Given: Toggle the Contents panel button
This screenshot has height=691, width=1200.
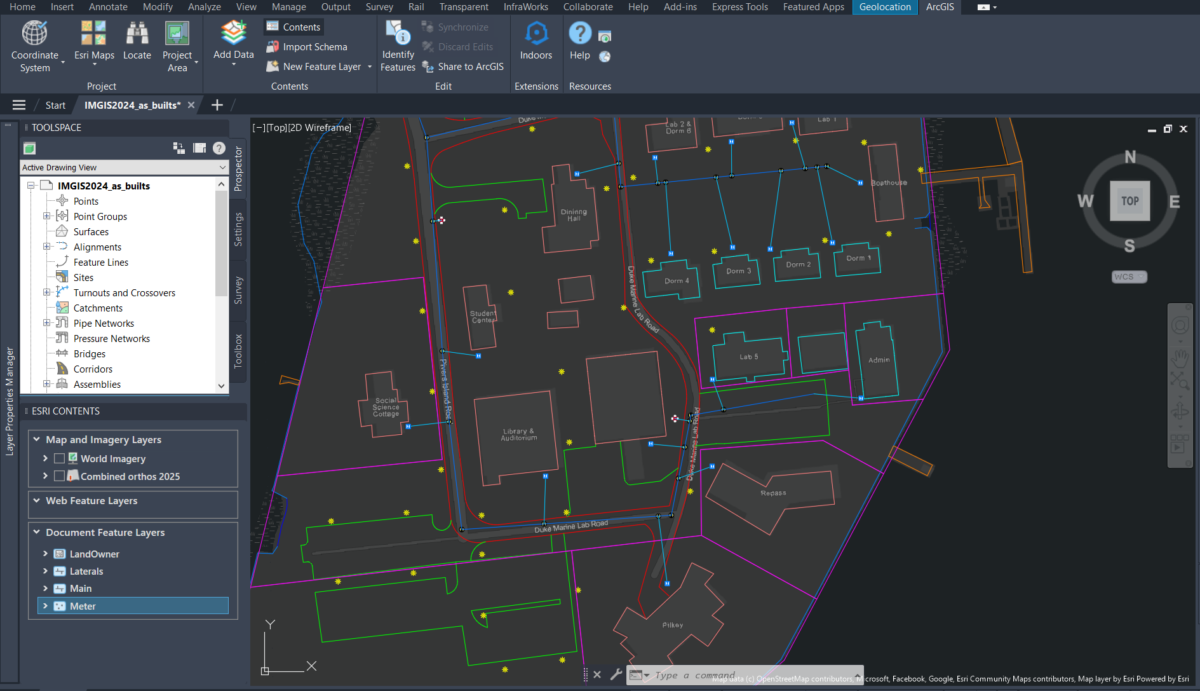Looking at the screenshot, I should 293,26.
